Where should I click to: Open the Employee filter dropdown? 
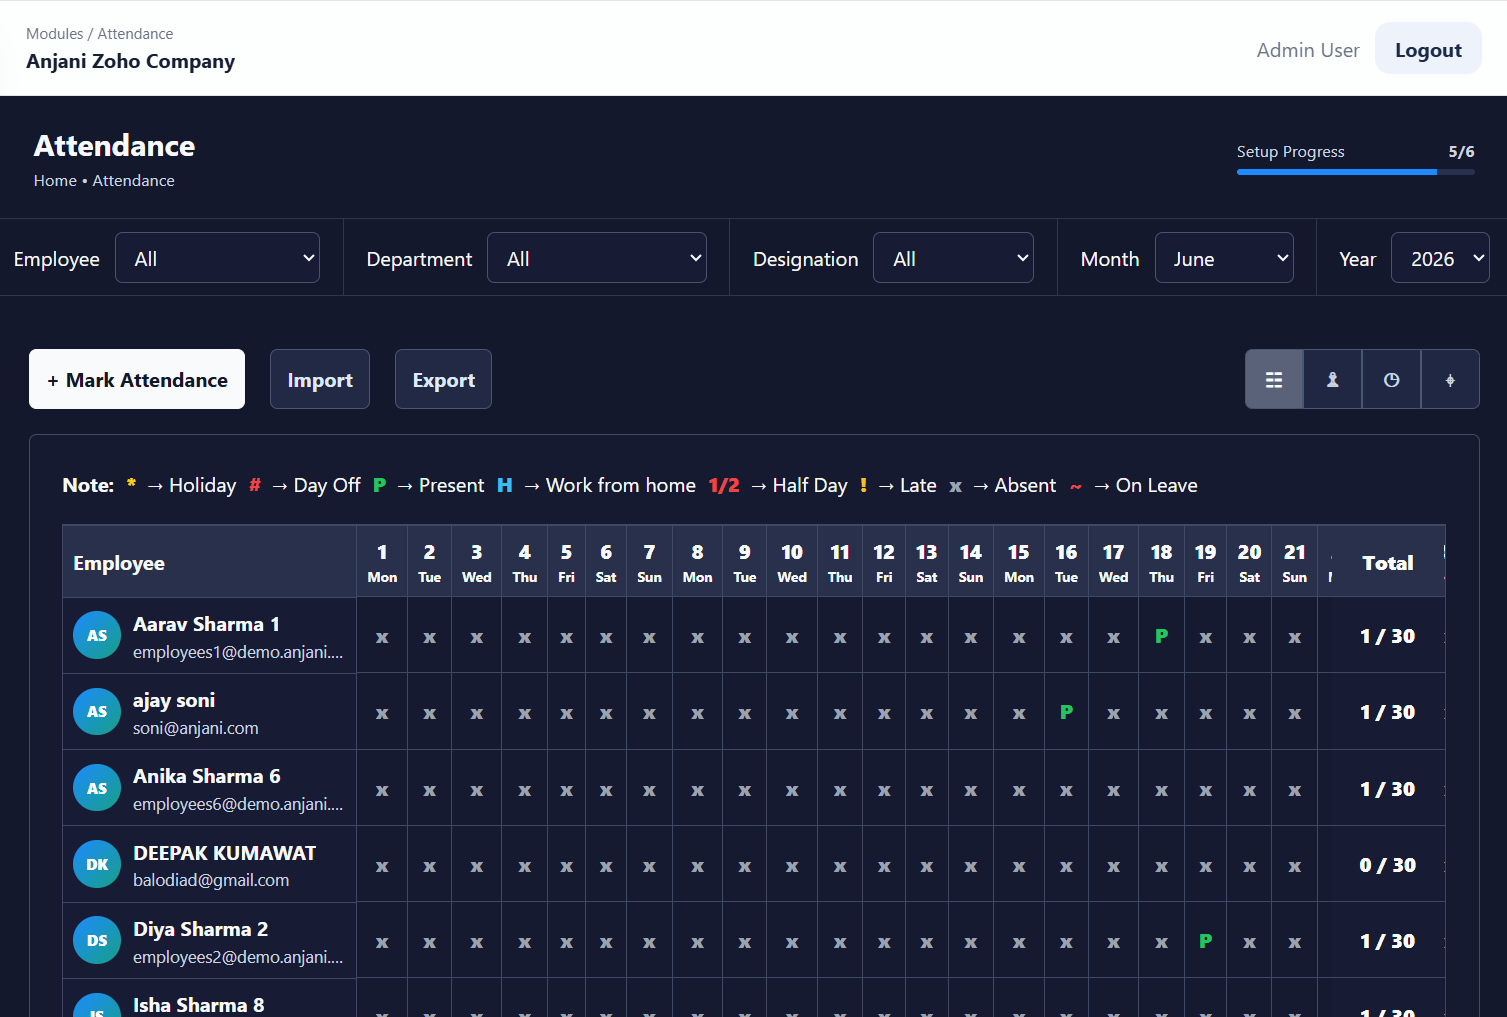[x=217, y=258]
